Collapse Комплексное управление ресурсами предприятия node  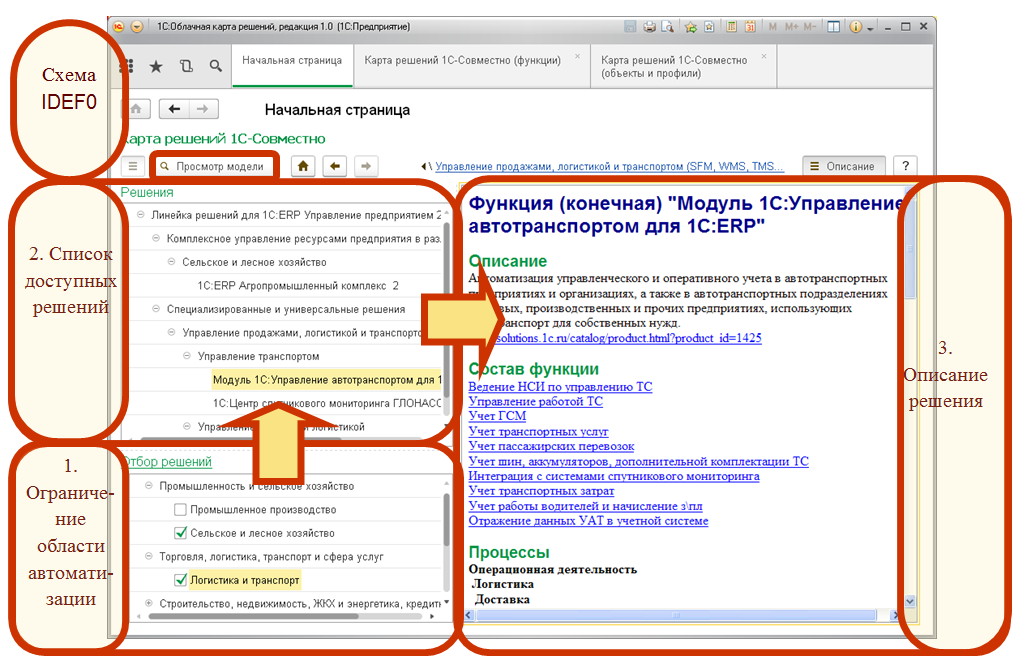(156, 238)
